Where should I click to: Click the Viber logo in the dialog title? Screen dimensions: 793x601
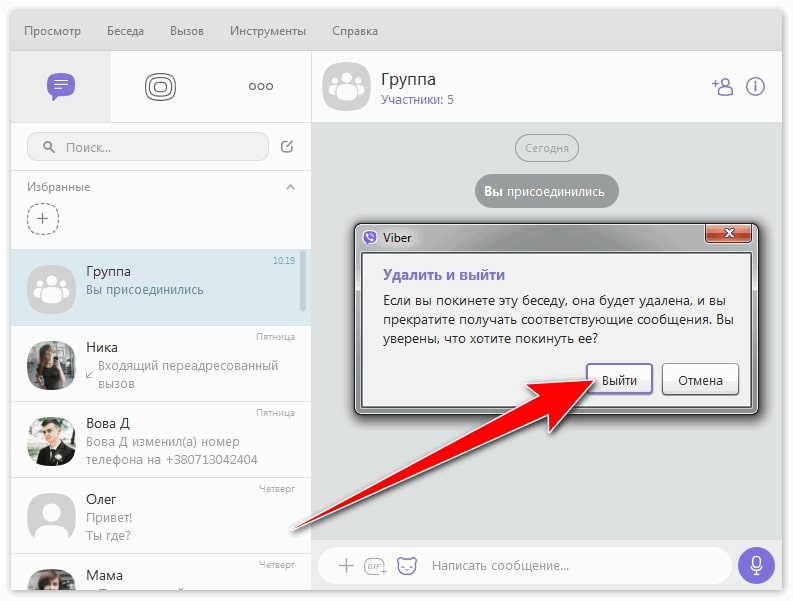(370, 237)
